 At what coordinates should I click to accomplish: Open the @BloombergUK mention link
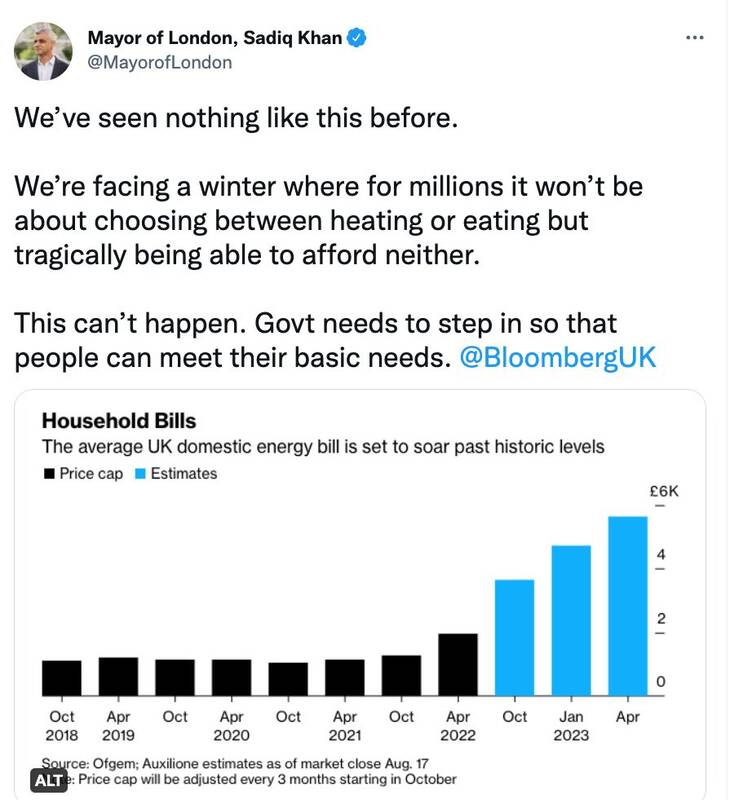click(556, 358)
